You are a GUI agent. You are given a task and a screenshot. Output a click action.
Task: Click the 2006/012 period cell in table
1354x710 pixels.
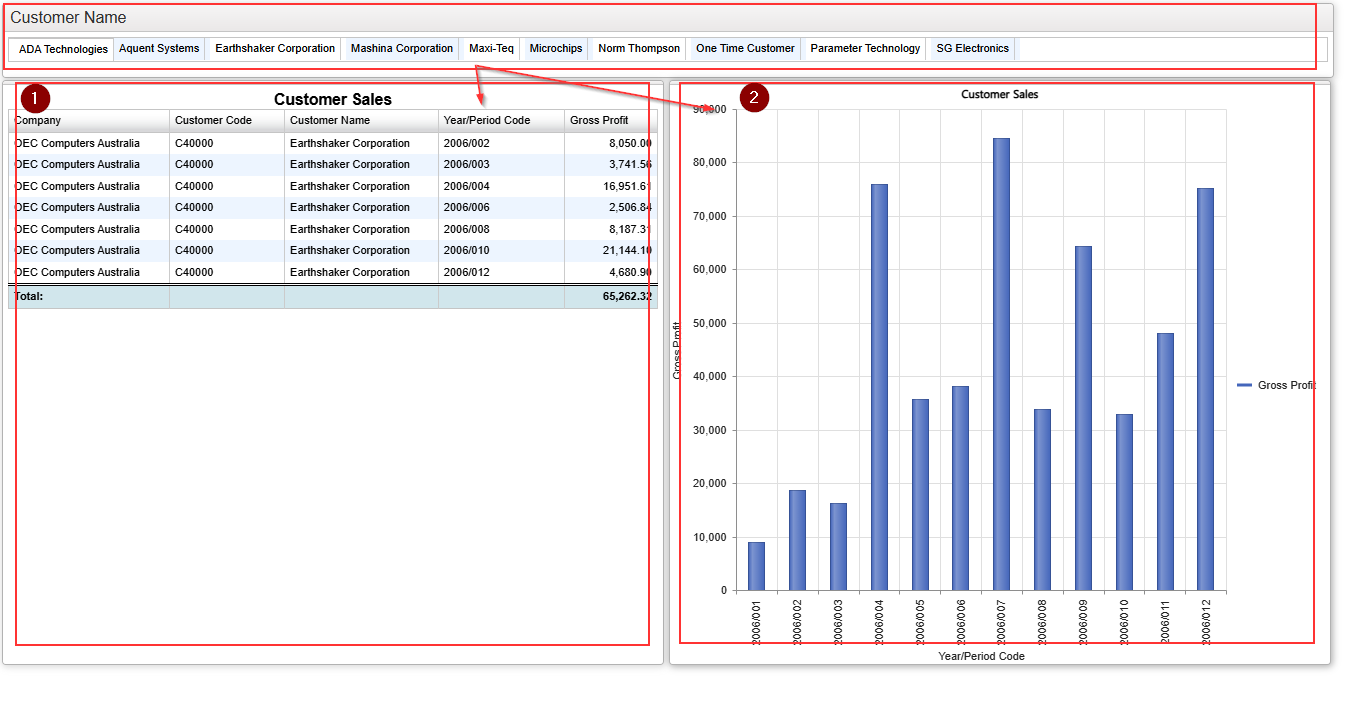[501, 272]
